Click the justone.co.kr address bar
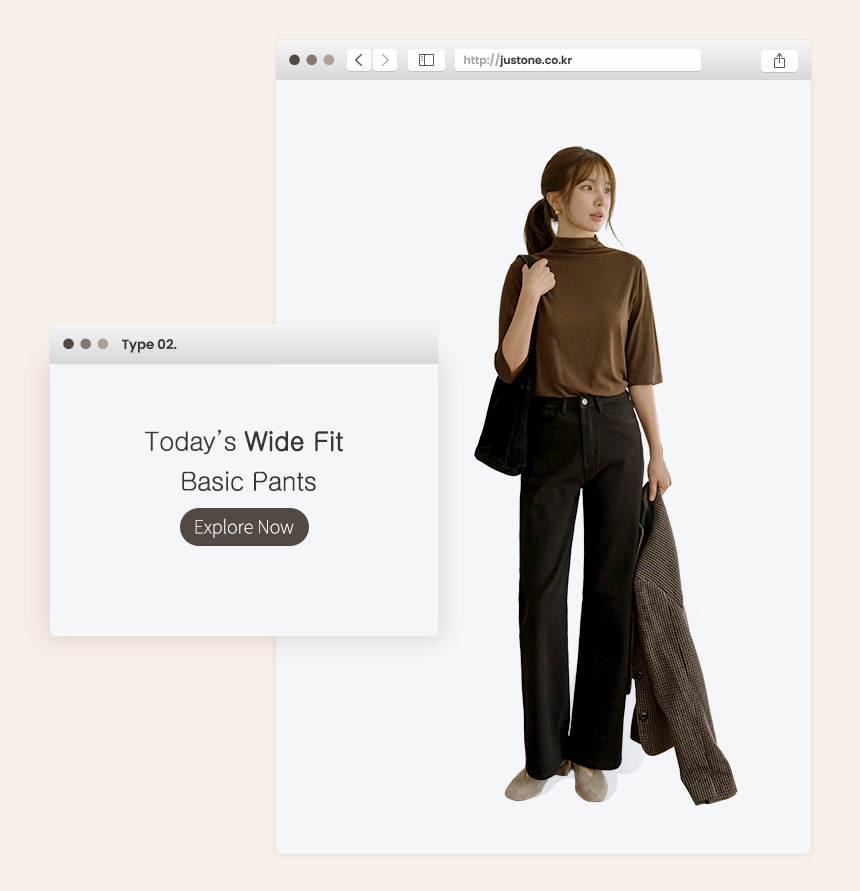860x891 pixels. point(578,60)
